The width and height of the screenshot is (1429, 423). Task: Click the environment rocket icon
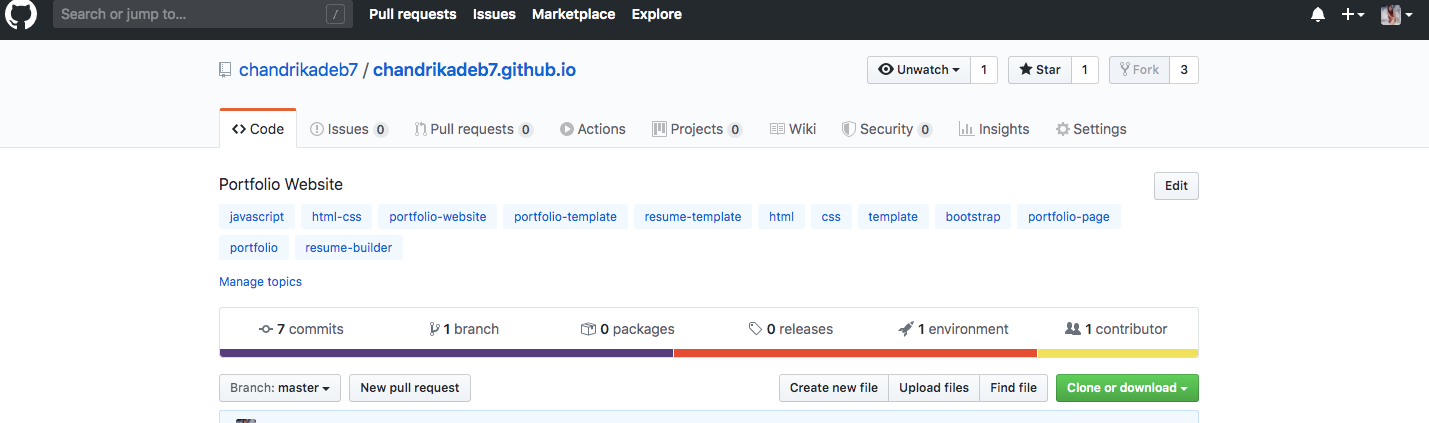pyautogui.click(x=906, y=329)
